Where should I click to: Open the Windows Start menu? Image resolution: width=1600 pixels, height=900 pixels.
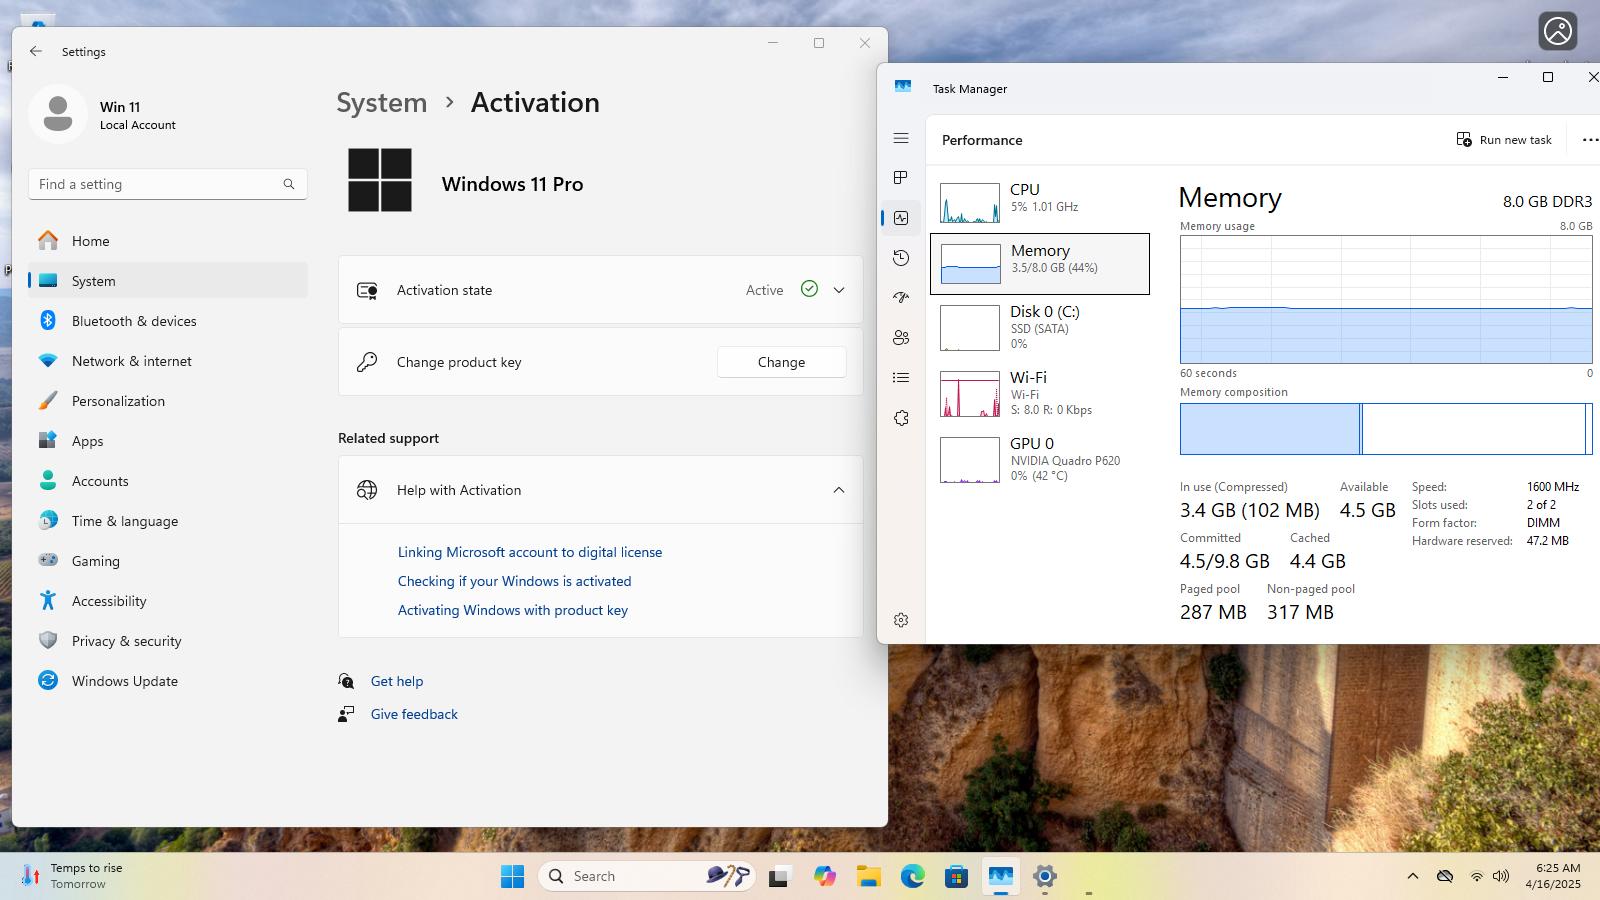tap(513, 876)
